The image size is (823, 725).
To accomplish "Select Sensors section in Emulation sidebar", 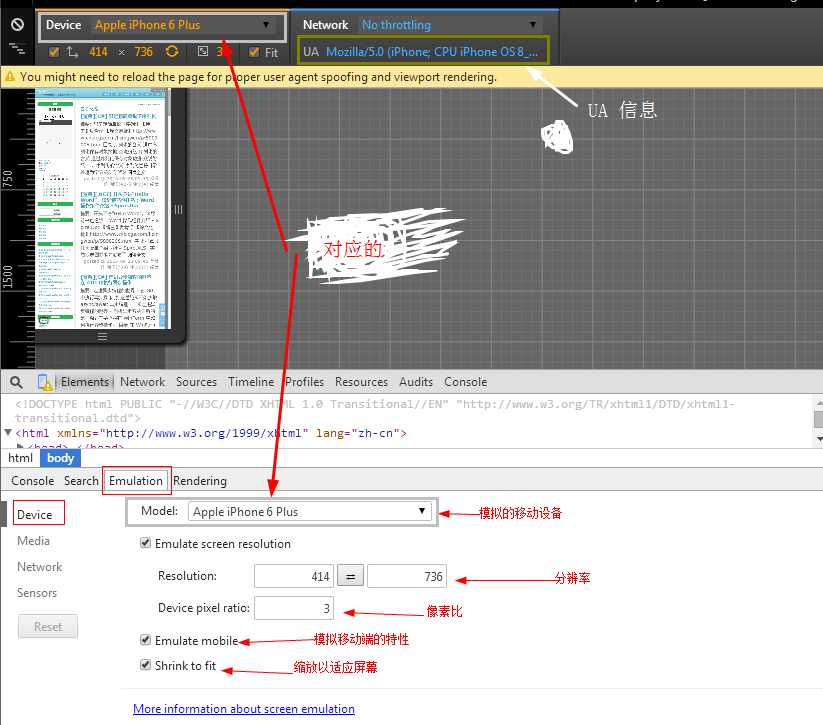I will (37, 593).
